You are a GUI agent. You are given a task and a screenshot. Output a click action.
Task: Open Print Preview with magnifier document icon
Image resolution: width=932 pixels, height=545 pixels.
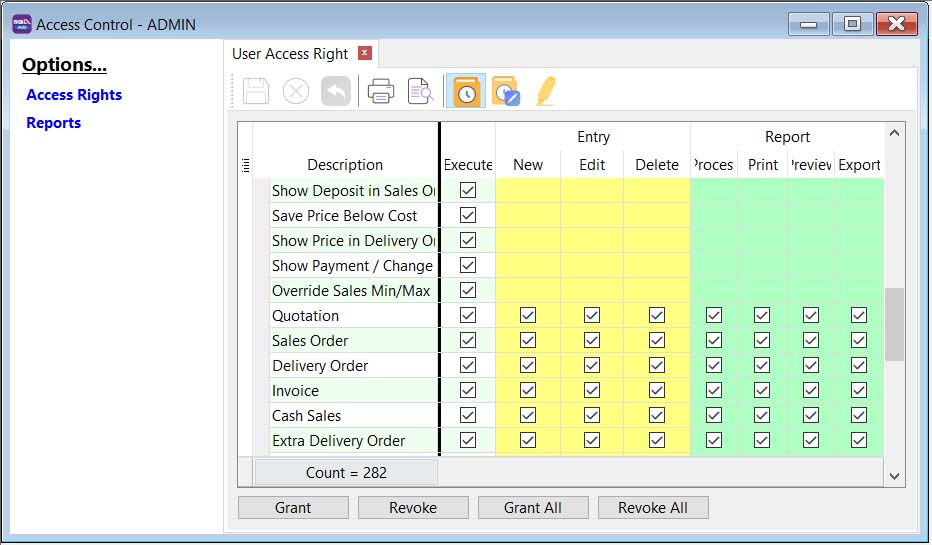click(x=420, y=92)
